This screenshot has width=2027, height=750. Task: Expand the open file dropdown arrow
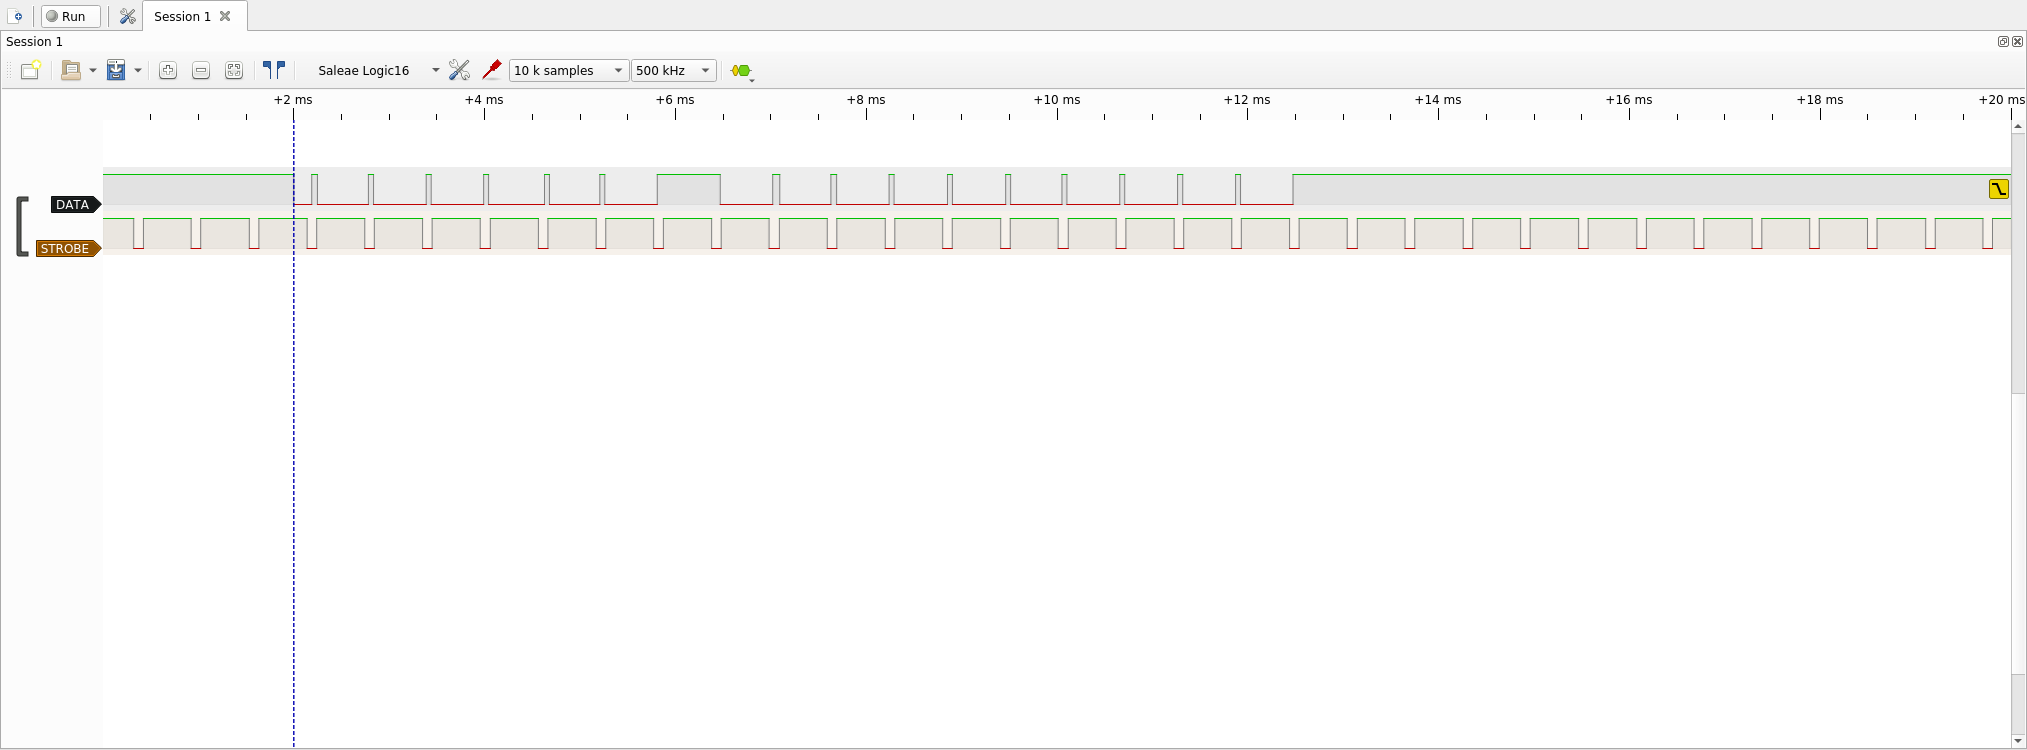coord(93,70)
